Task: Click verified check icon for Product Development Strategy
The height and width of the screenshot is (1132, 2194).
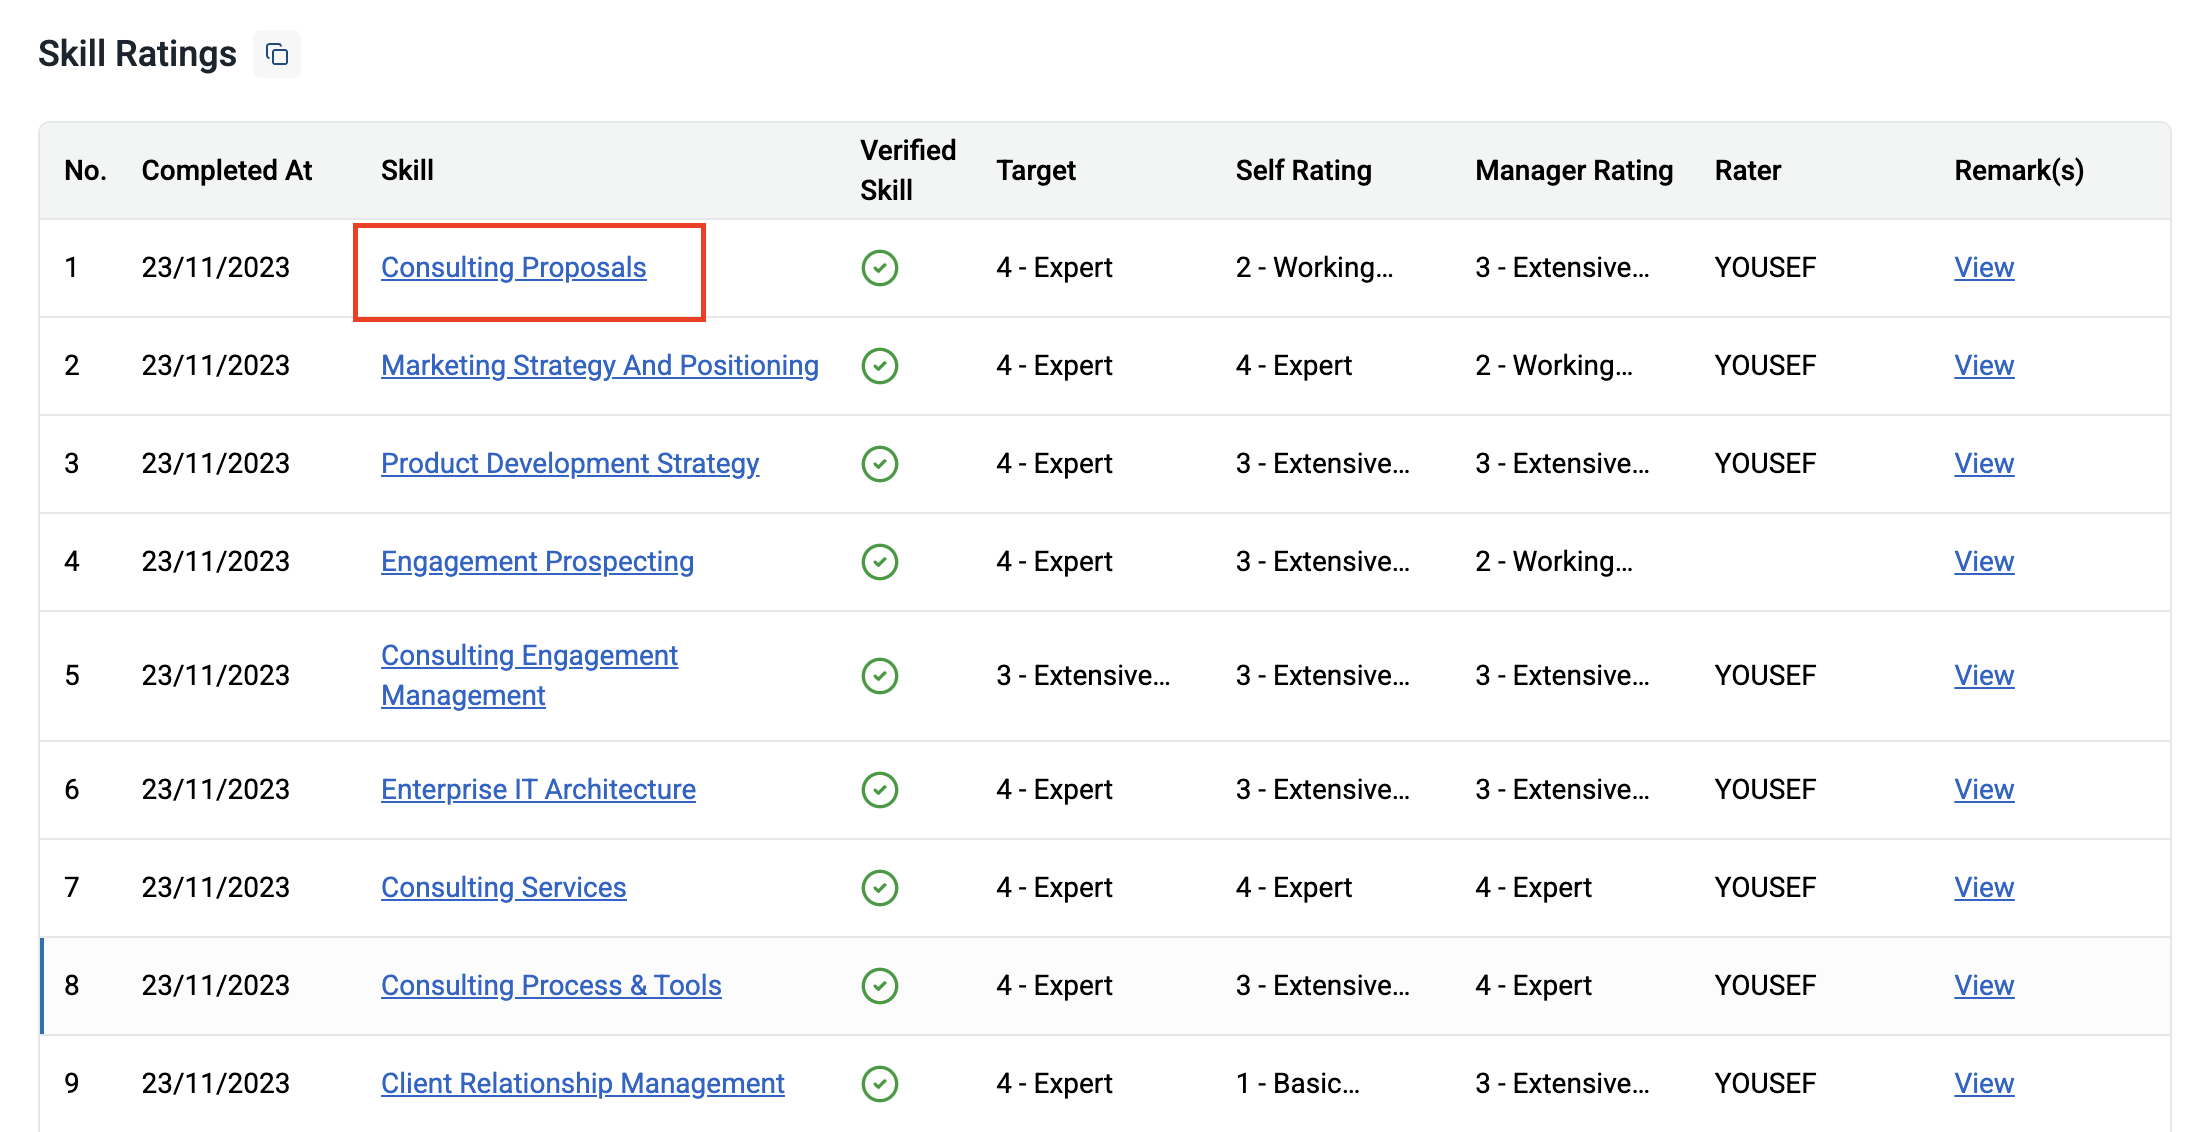Action: pyautogui.click(x=879, y=464)
